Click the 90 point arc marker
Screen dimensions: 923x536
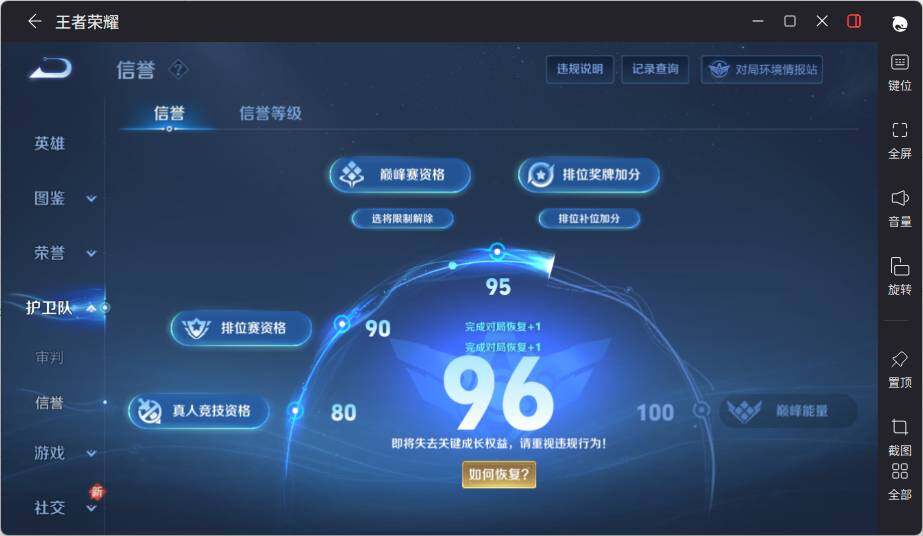coord(342,324)
